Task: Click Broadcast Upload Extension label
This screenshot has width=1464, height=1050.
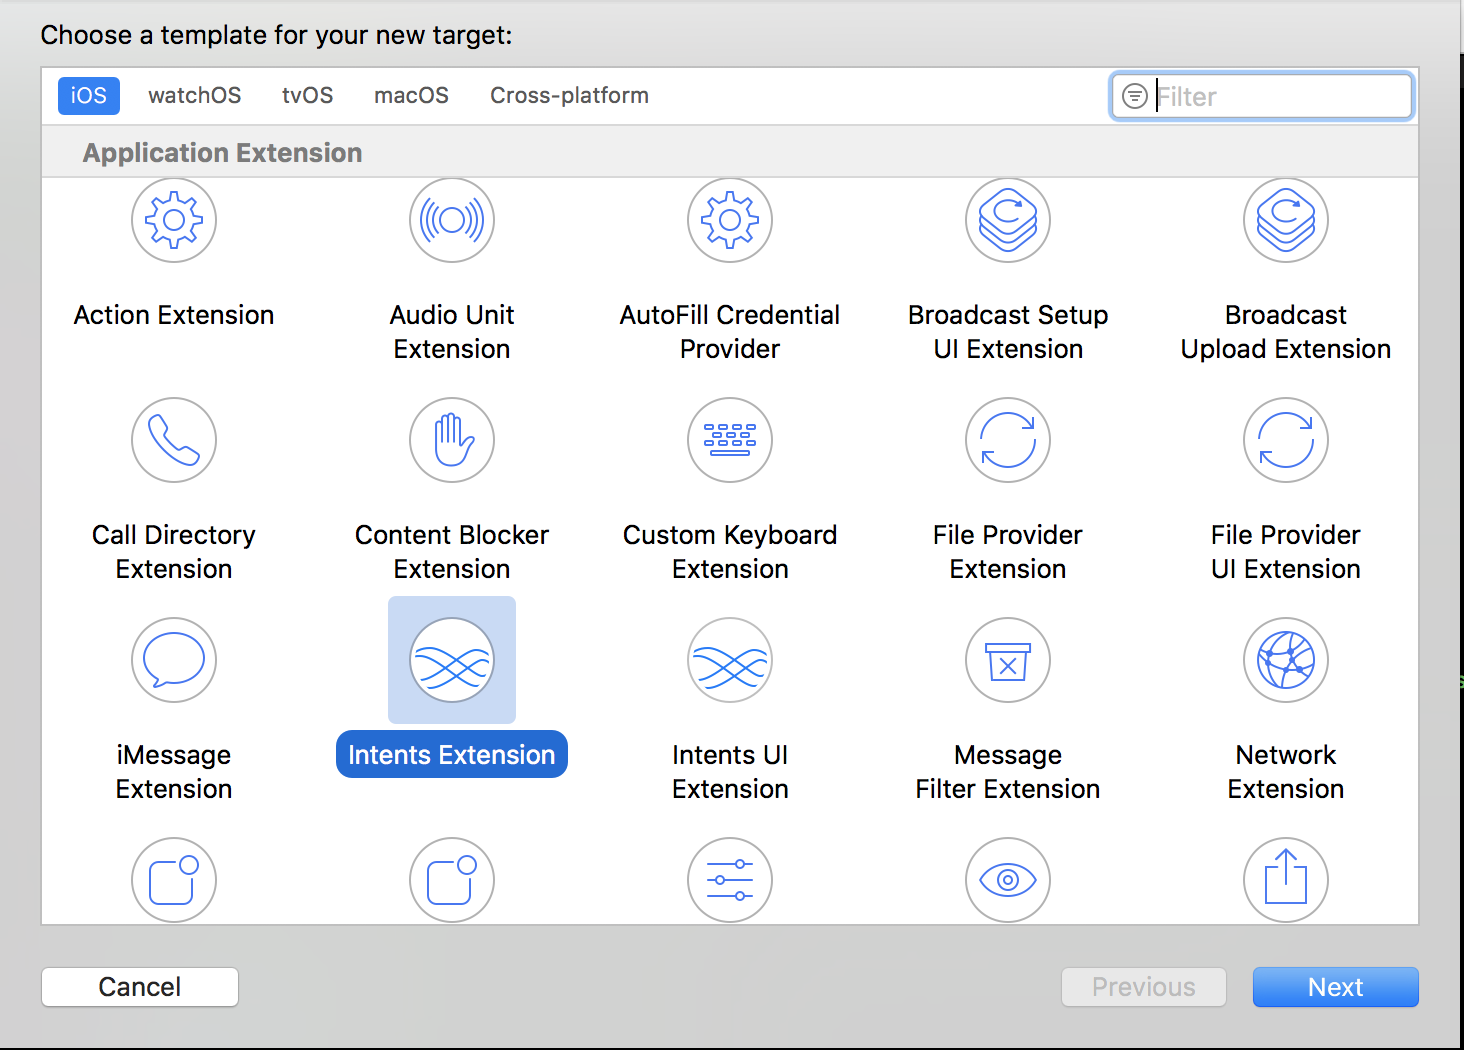Action: coord(1286,332)
